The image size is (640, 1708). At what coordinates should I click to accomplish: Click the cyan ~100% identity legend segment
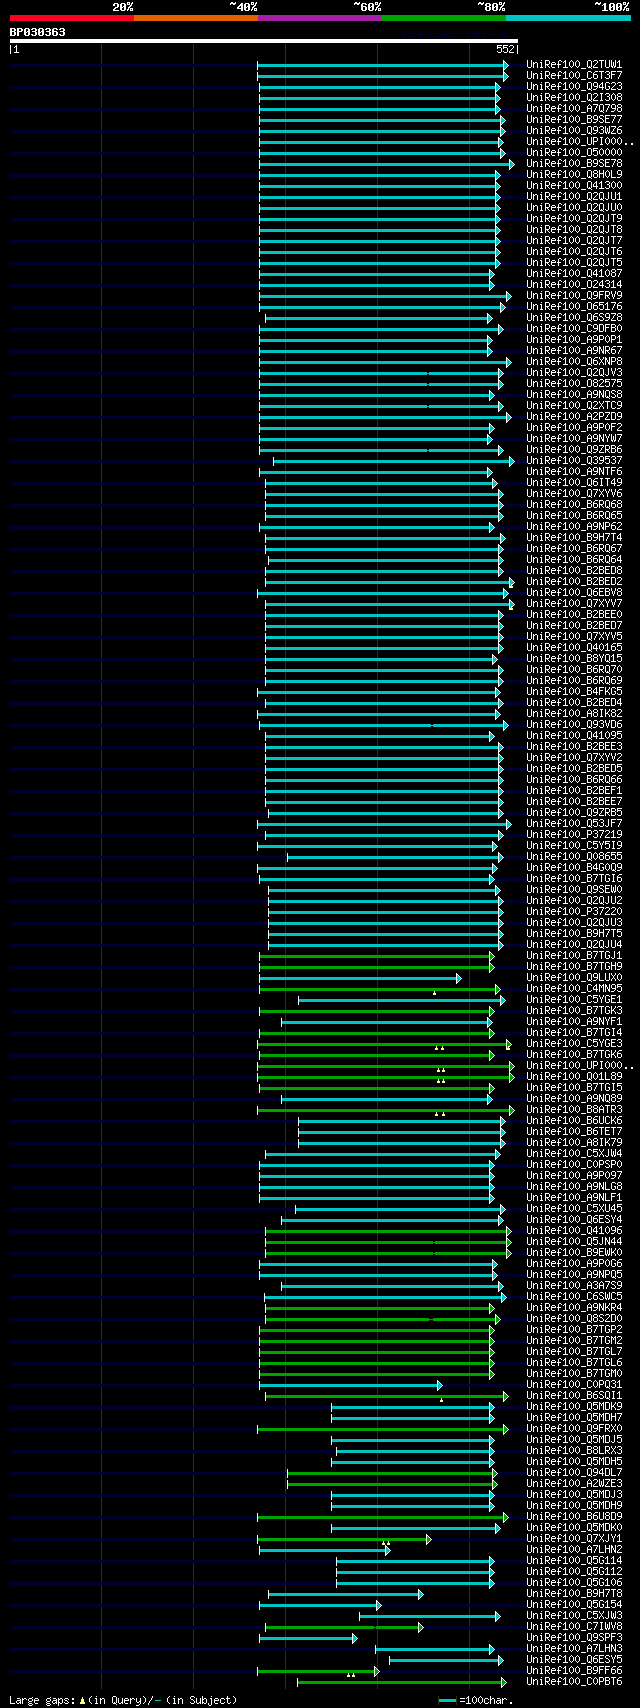click(568, 17)
